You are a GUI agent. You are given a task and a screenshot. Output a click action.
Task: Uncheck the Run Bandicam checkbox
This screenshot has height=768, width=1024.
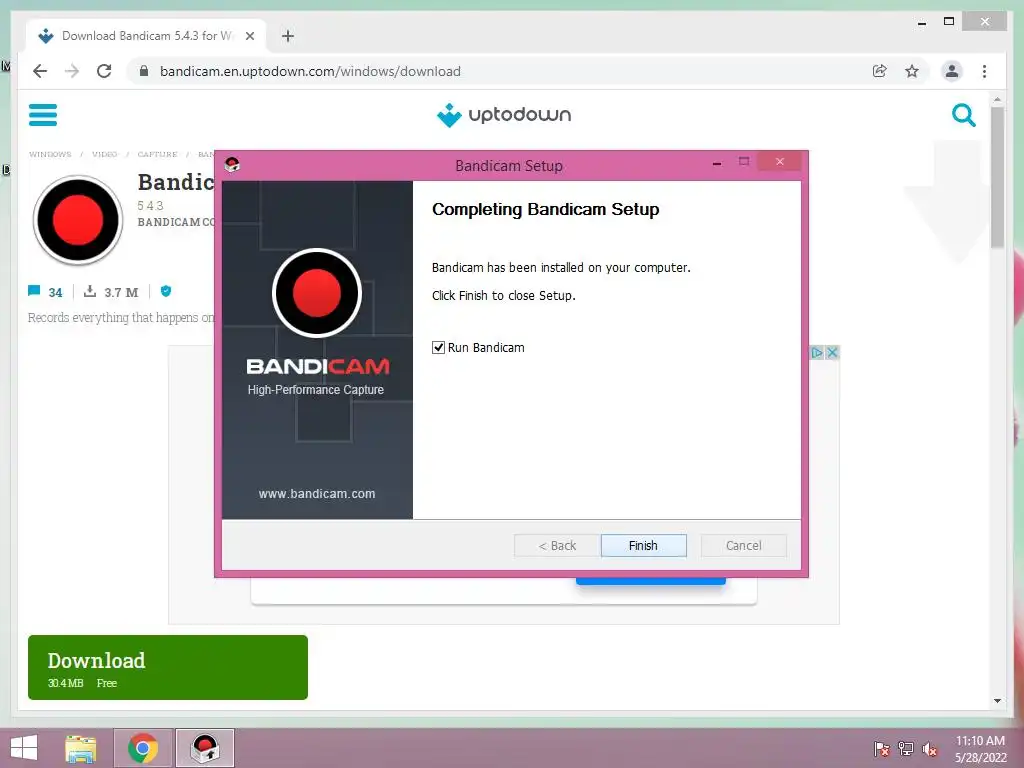point(438,347)
